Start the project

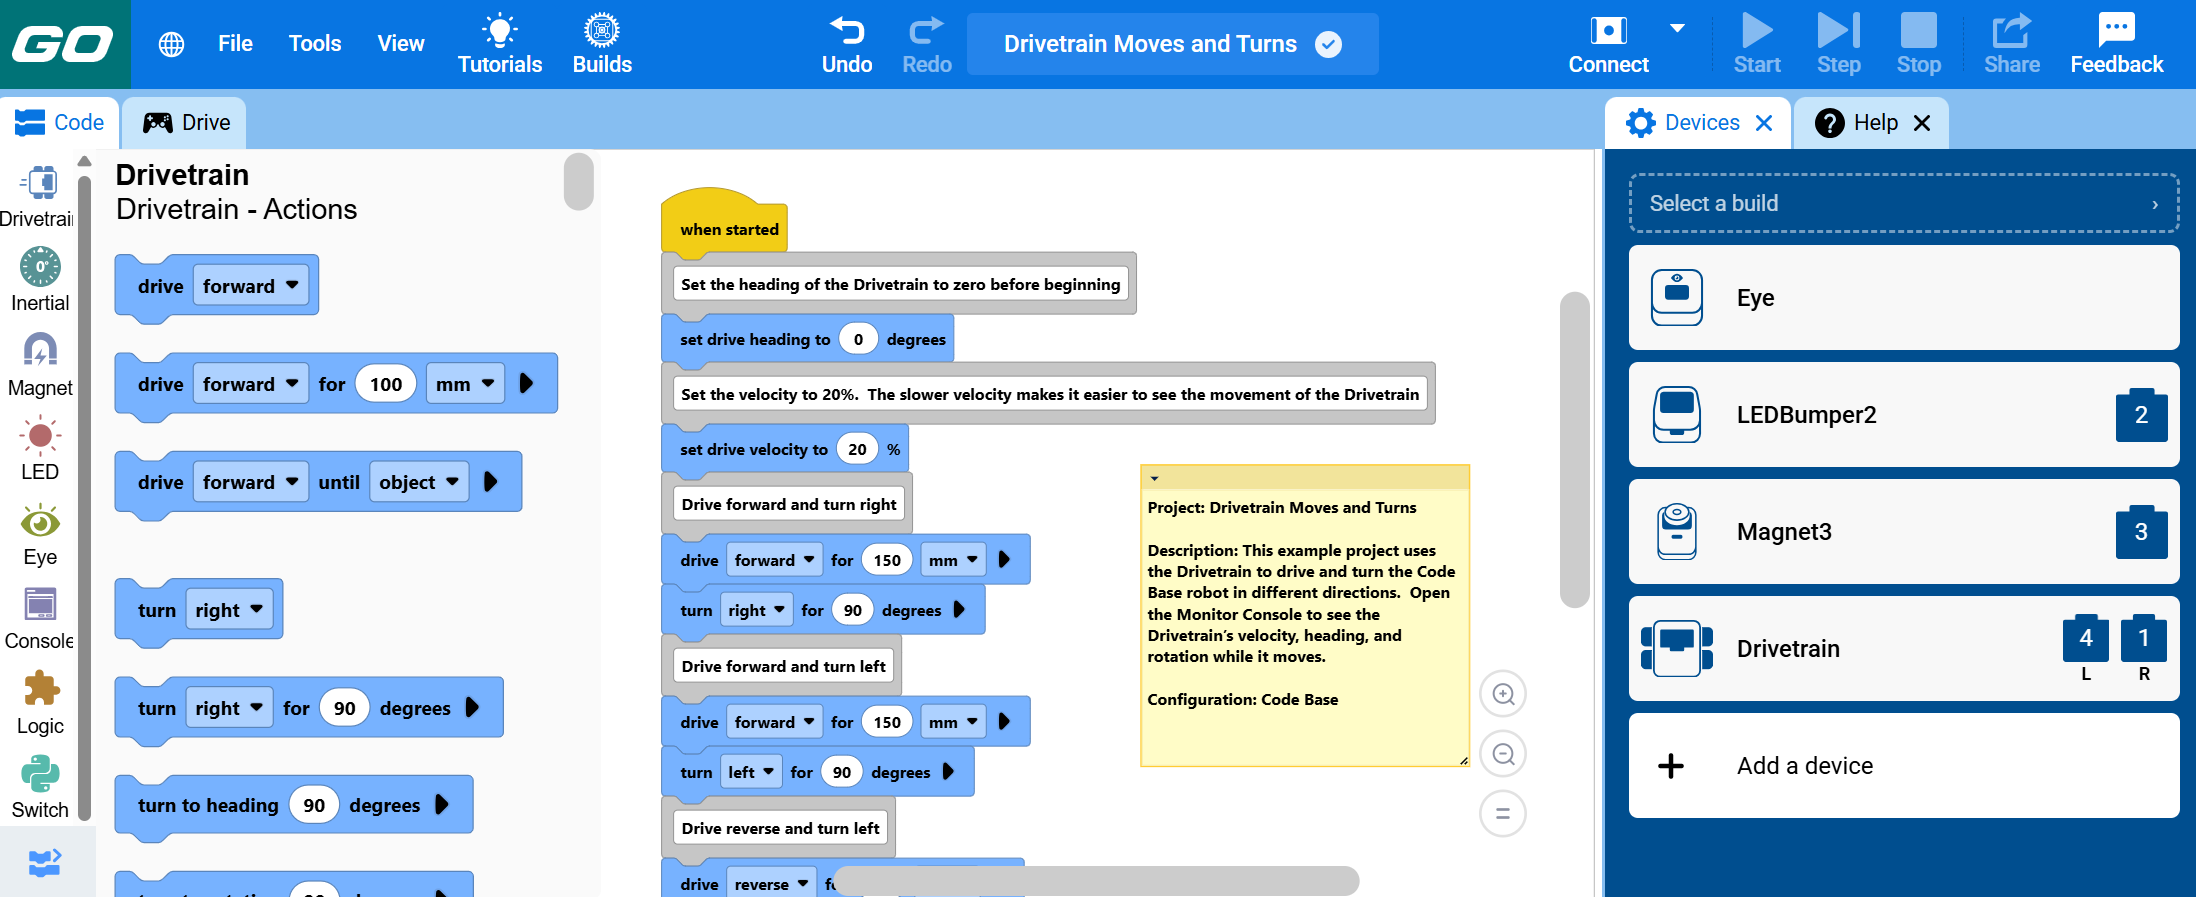pyautogui.click(x=1757, y=44)
